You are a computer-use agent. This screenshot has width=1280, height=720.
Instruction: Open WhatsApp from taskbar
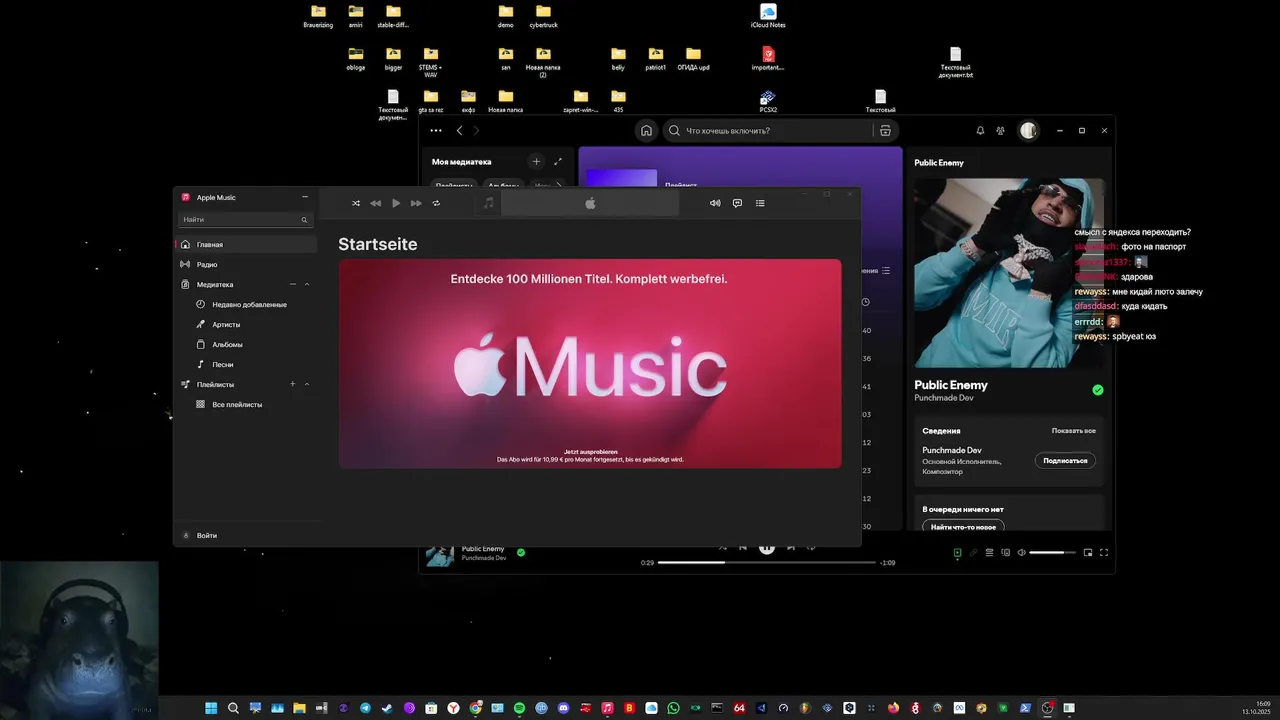pos(673,708)
